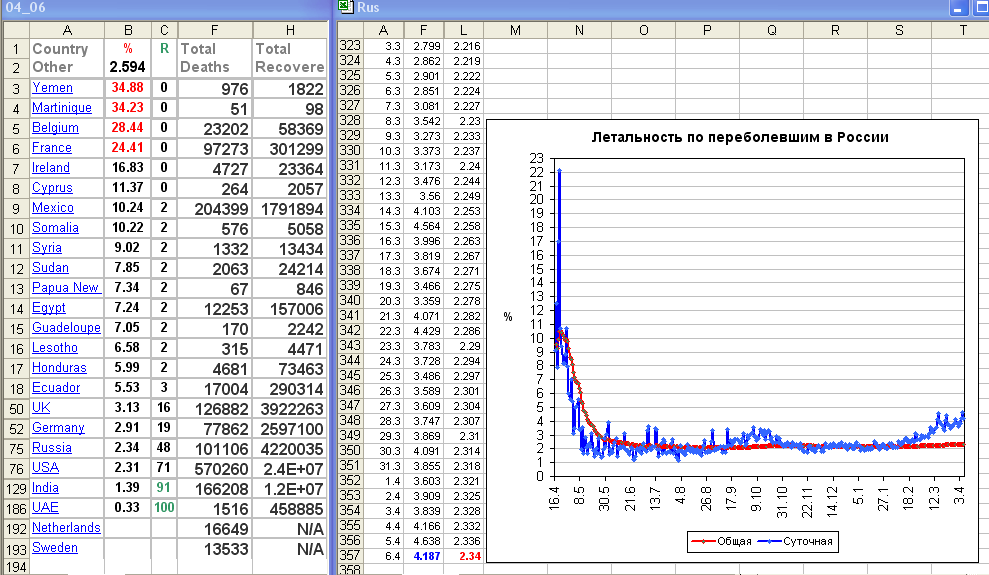Screen dimensions: 989x575
Task: Click cell showing 2.594 under the % header
Action: (127, 67)
